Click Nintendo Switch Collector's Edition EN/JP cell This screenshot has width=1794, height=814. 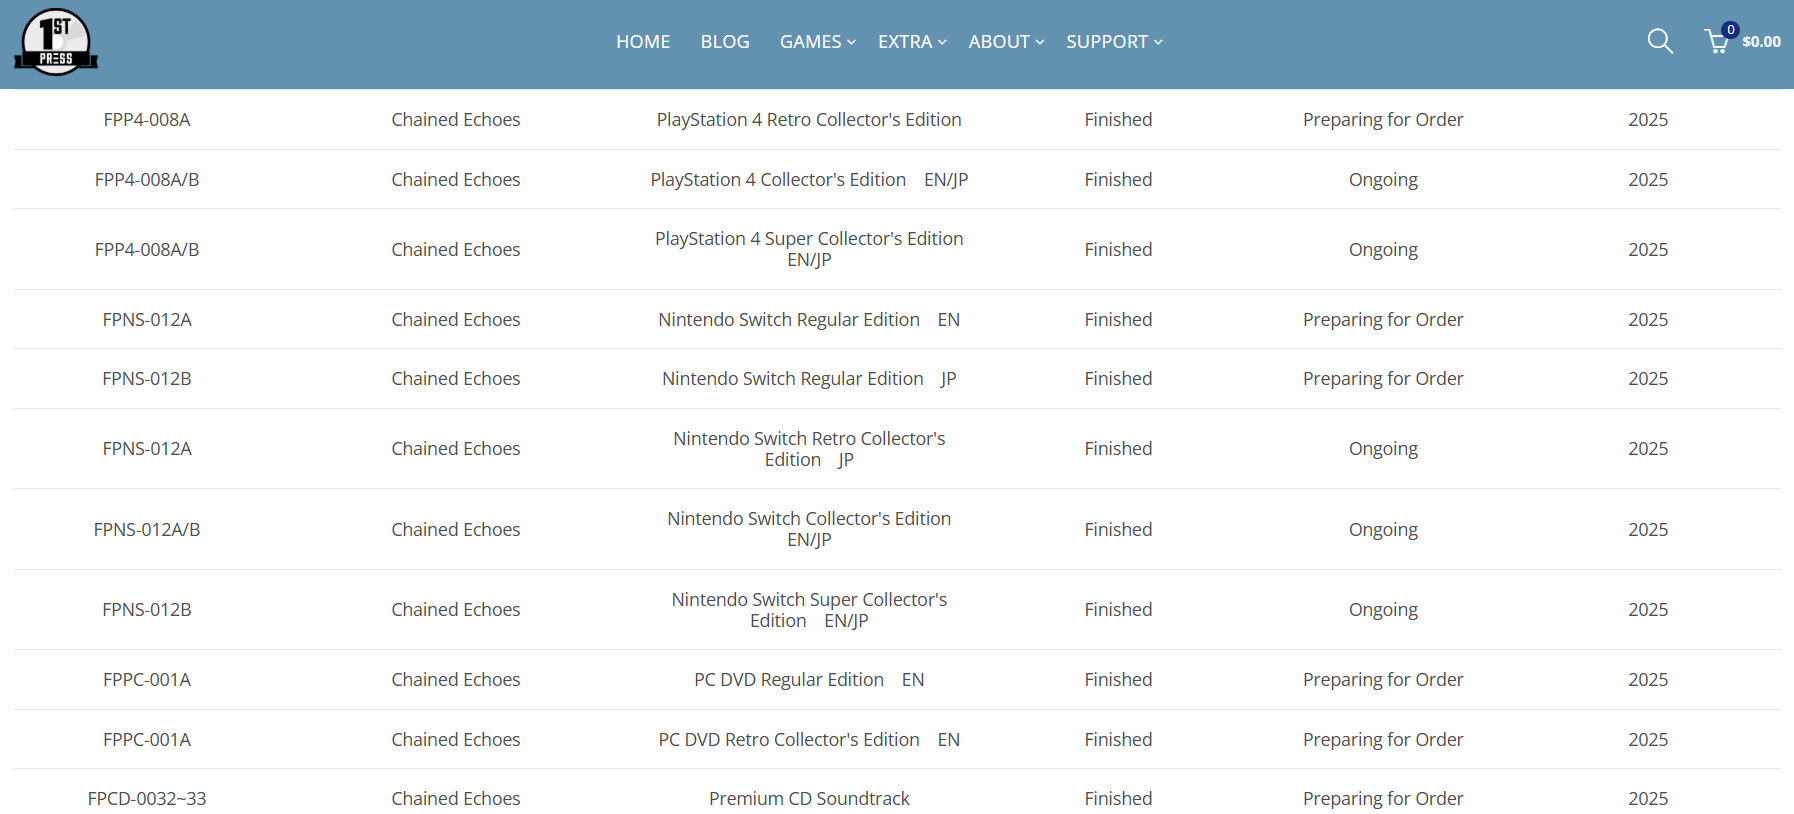pos(809,529)
